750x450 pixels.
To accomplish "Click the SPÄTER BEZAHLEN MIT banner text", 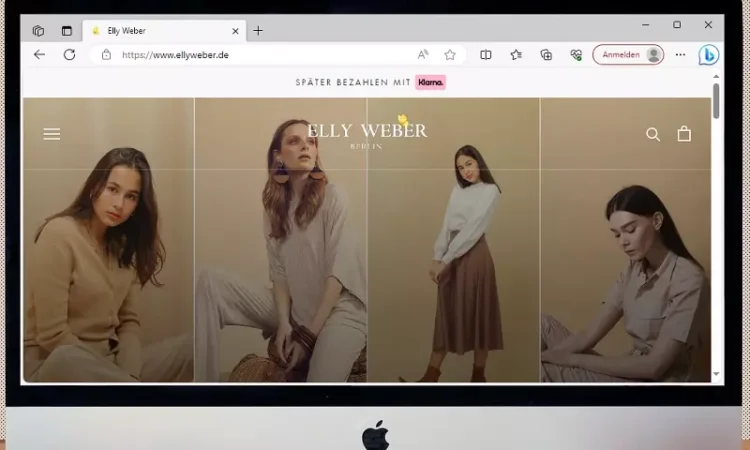I will [x=353, y=82].
